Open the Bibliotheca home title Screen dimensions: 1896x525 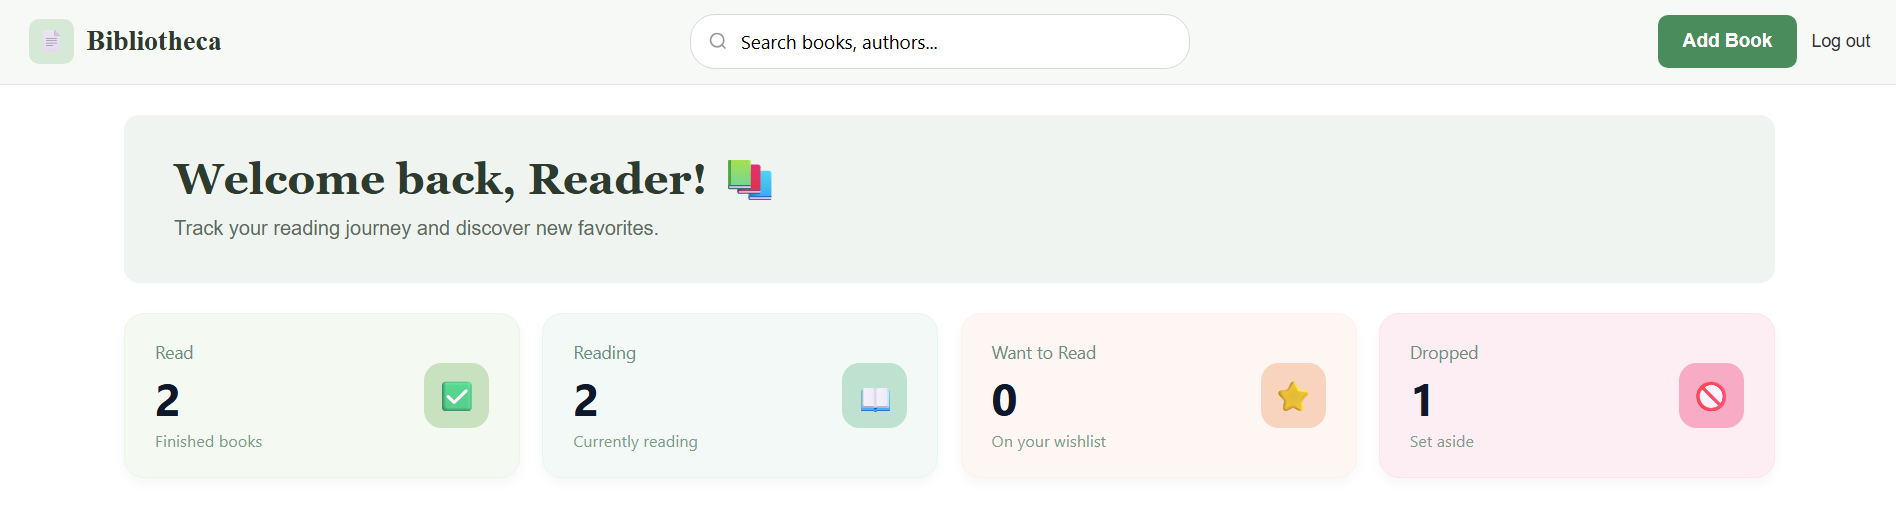click(154, 41)
